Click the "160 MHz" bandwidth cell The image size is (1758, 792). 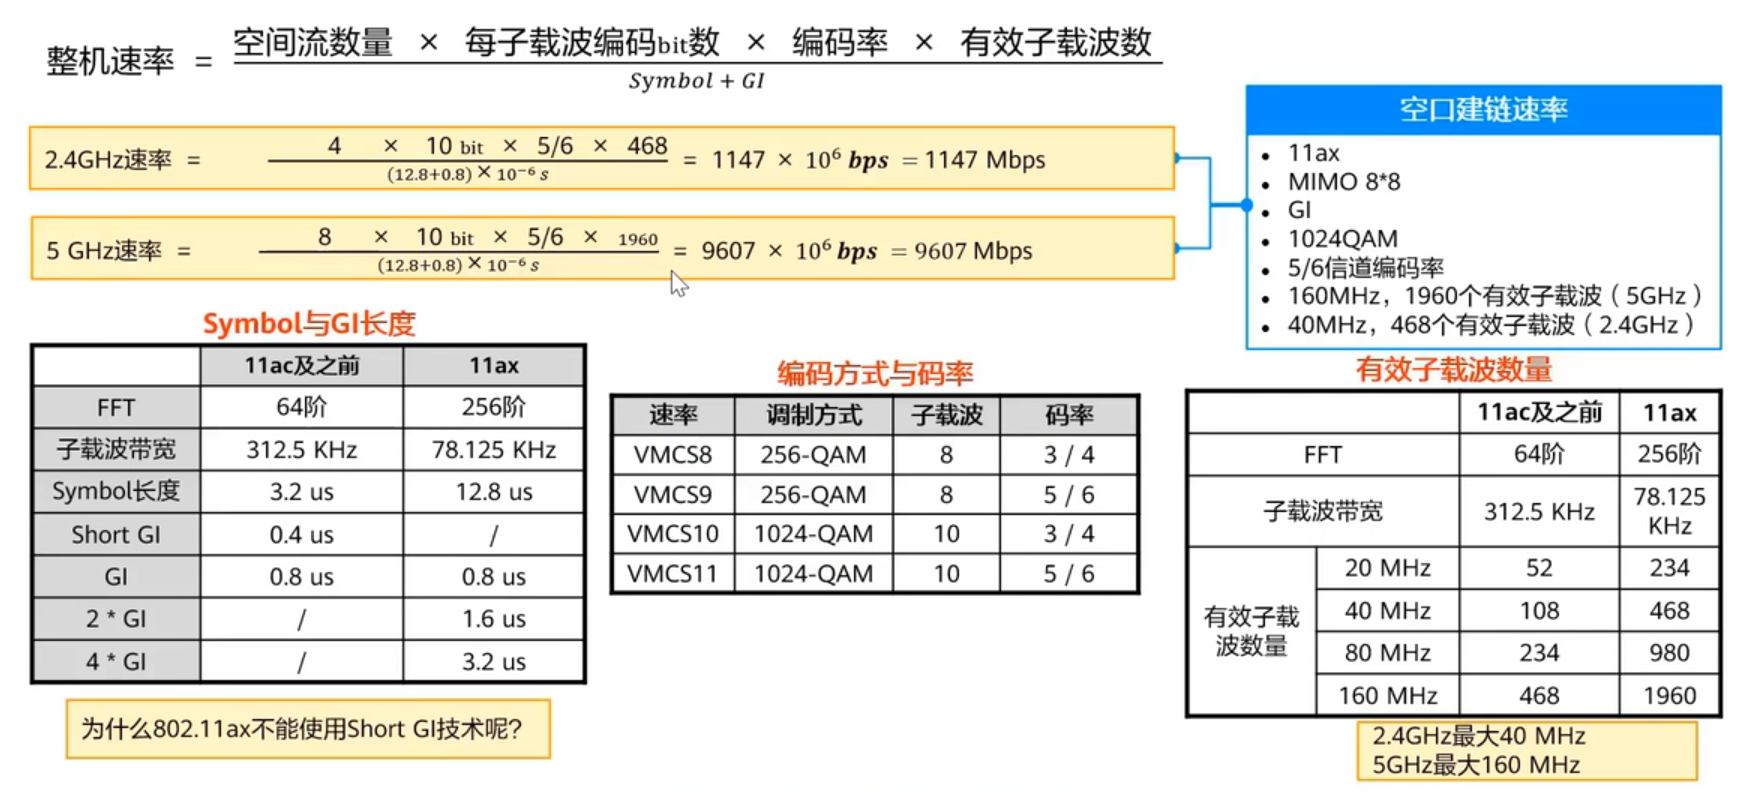point(1388,696)
